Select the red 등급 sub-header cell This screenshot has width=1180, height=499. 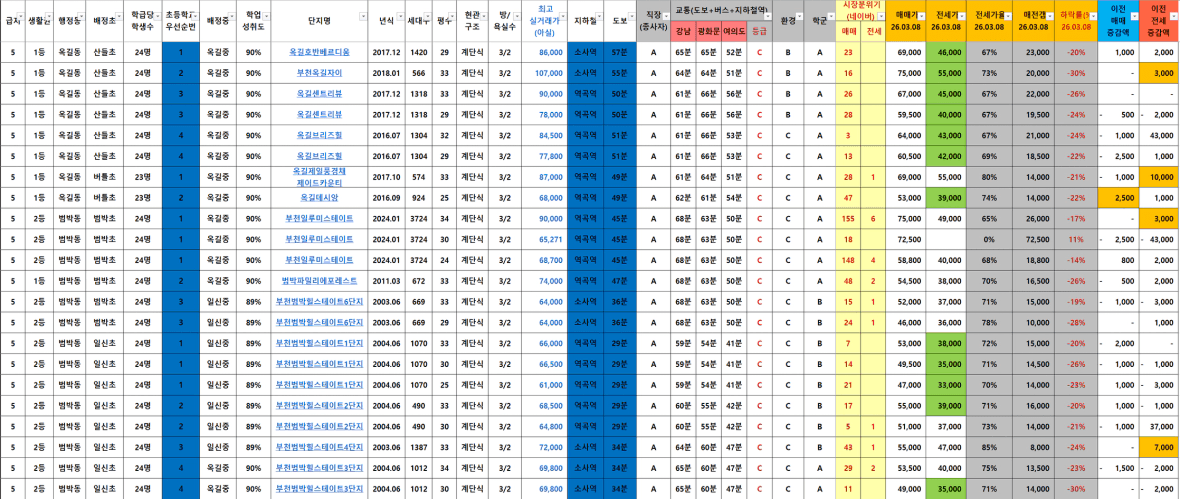759,32
